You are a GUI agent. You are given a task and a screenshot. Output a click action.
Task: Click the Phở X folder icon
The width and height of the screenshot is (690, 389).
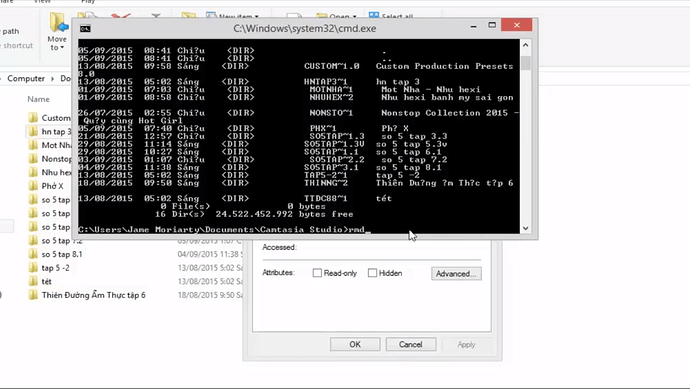pyautogui.click(x=33, y=186)
